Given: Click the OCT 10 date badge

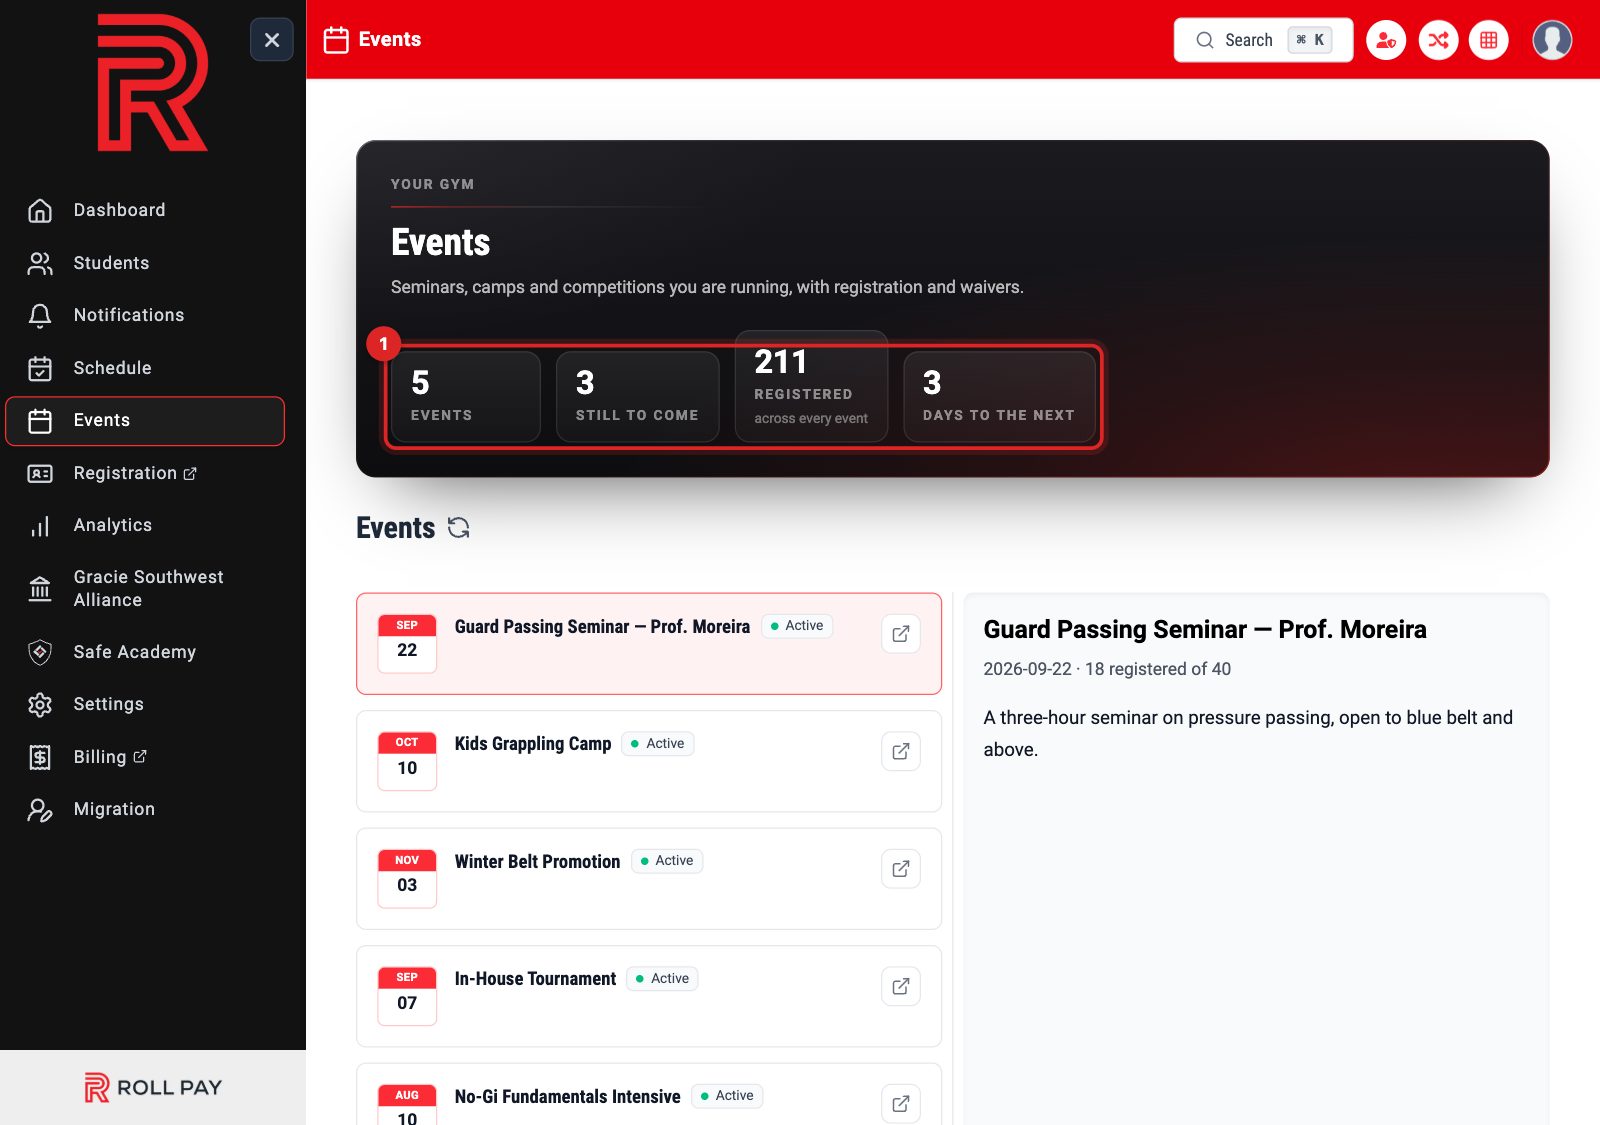Looking at the screenshot, I should (407, 761).
